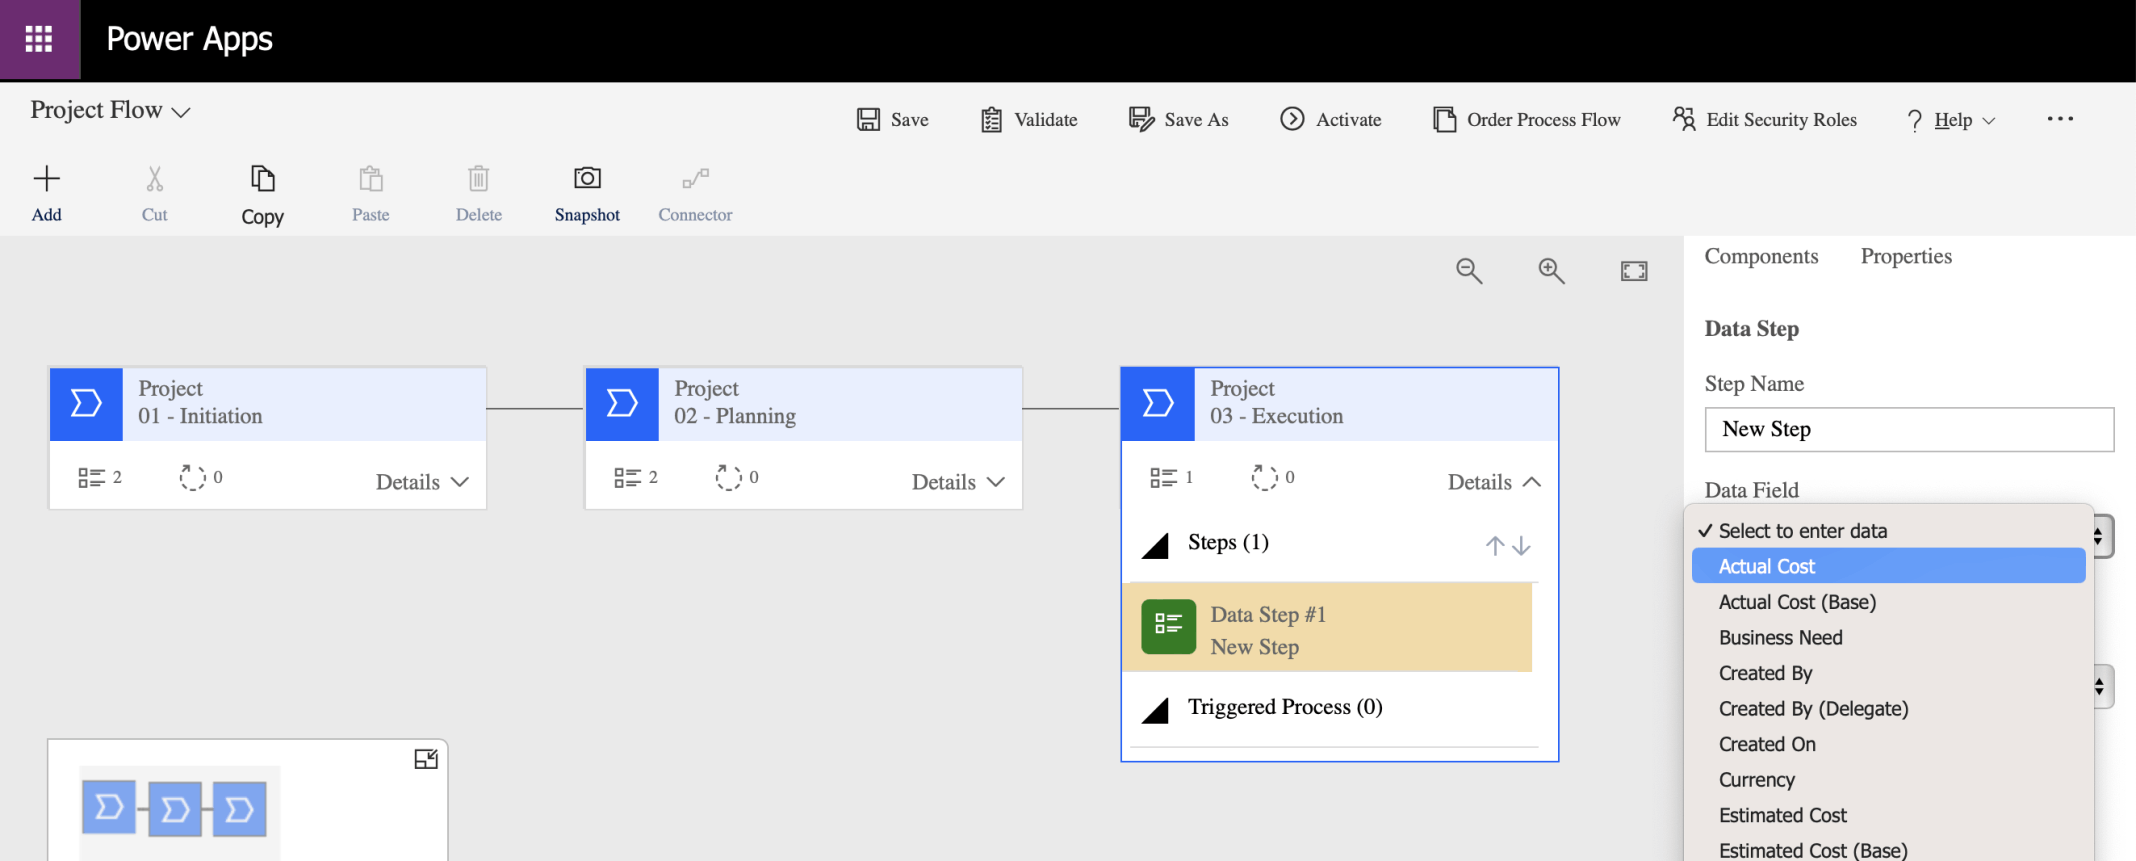This screenshot has width=2136, height=861.
Task: Open the Power Apps app launcher grid
Action: point(39,39)
